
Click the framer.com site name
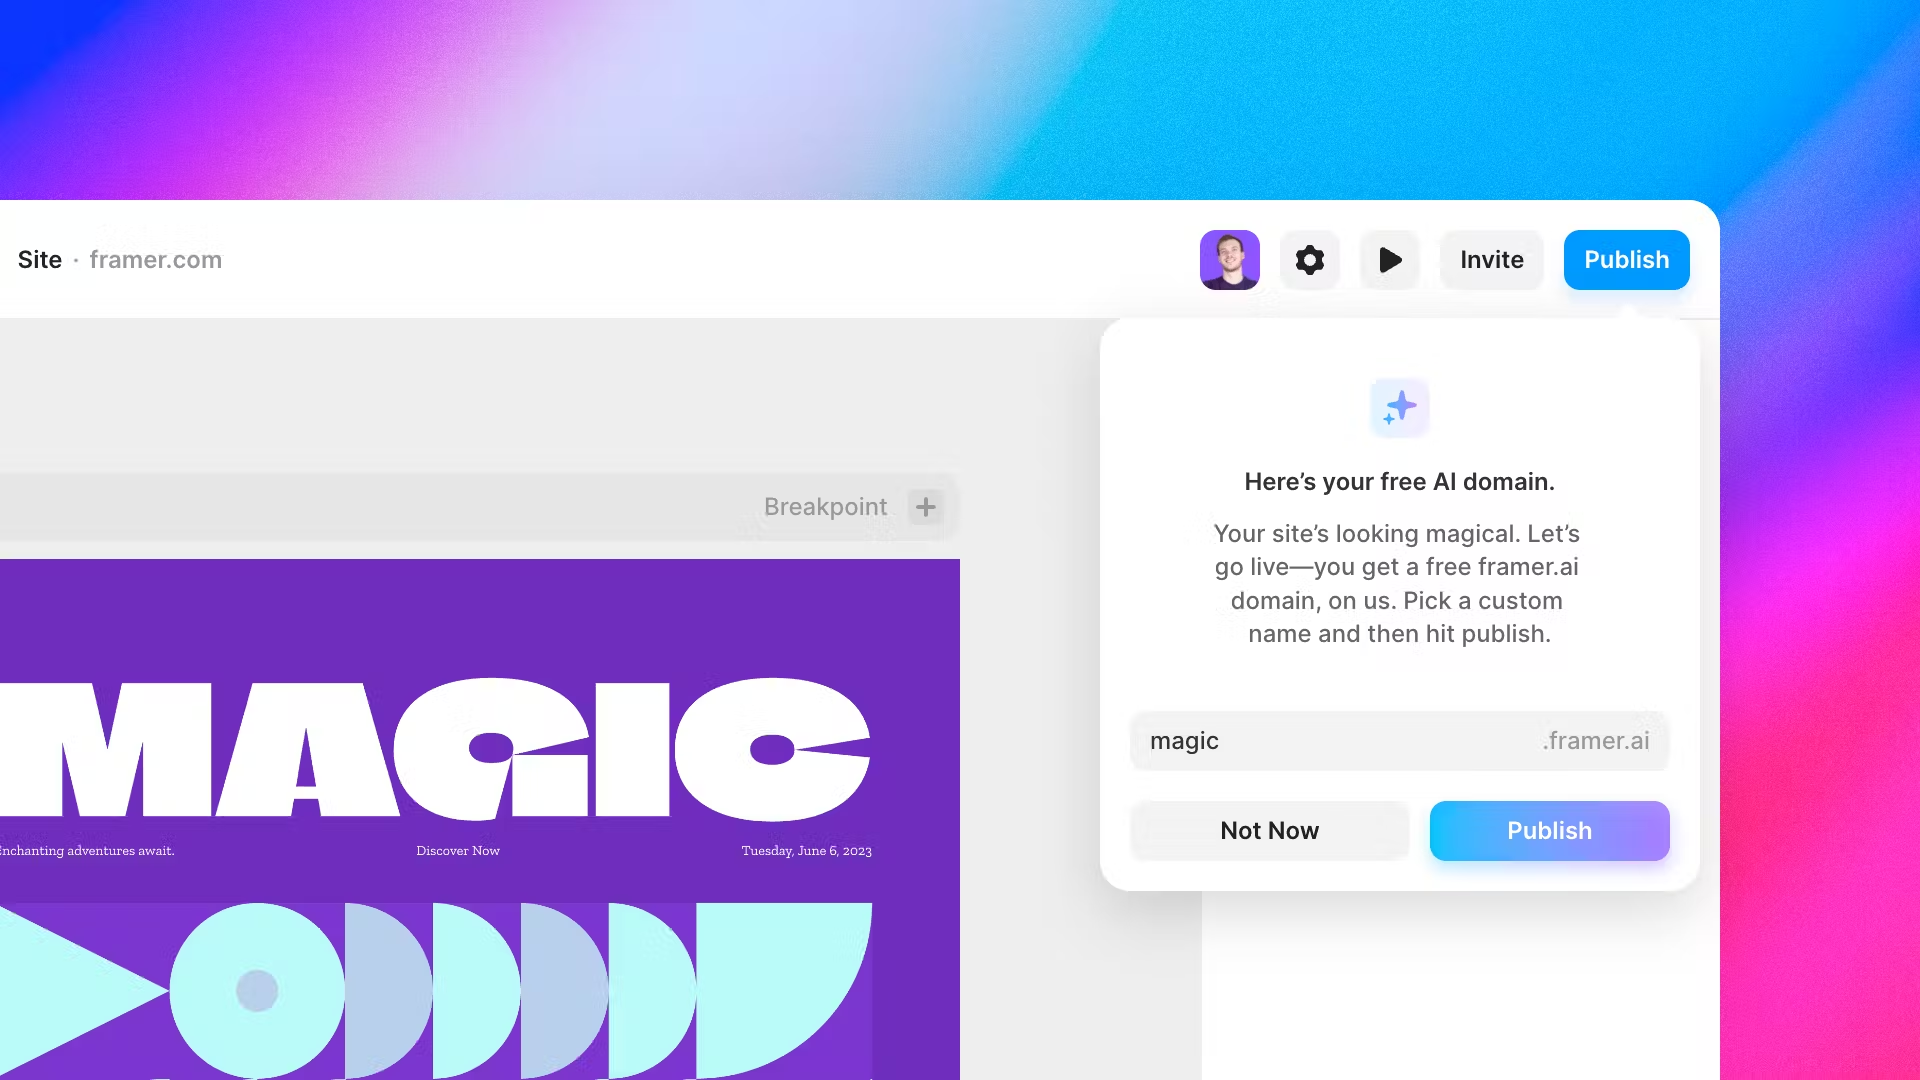(156, 260)
